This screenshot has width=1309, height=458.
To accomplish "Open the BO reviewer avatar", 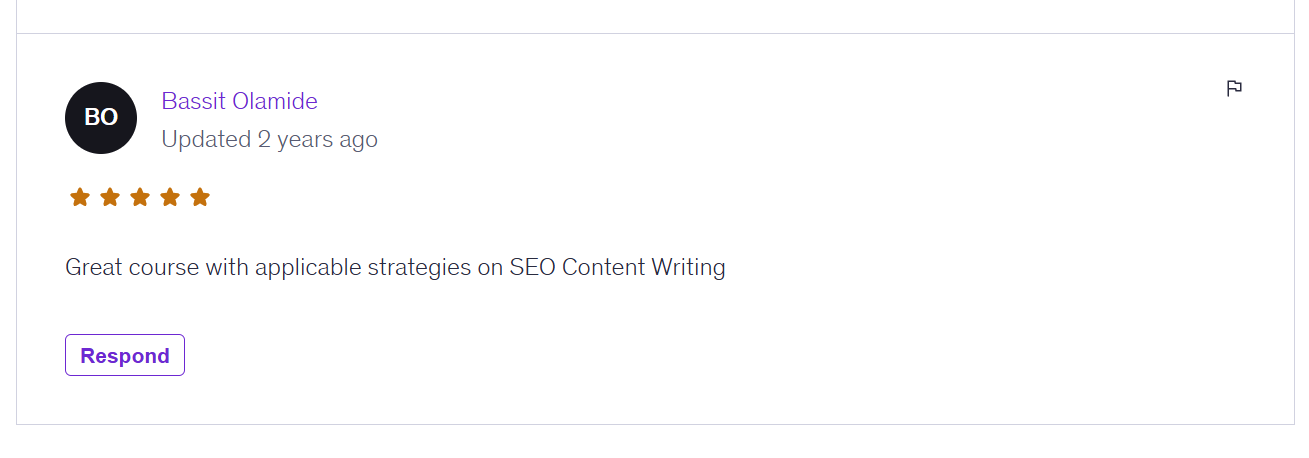I will (x=101, y=118).
